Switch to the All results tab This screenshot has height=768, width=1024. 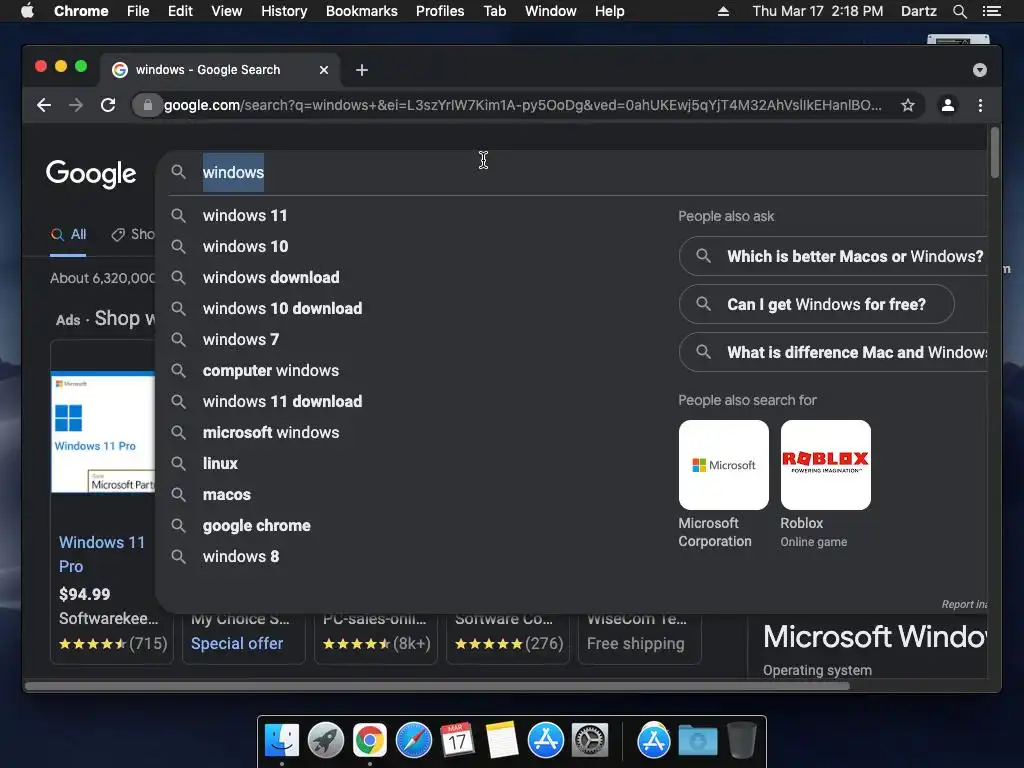[x=69, y=234]
